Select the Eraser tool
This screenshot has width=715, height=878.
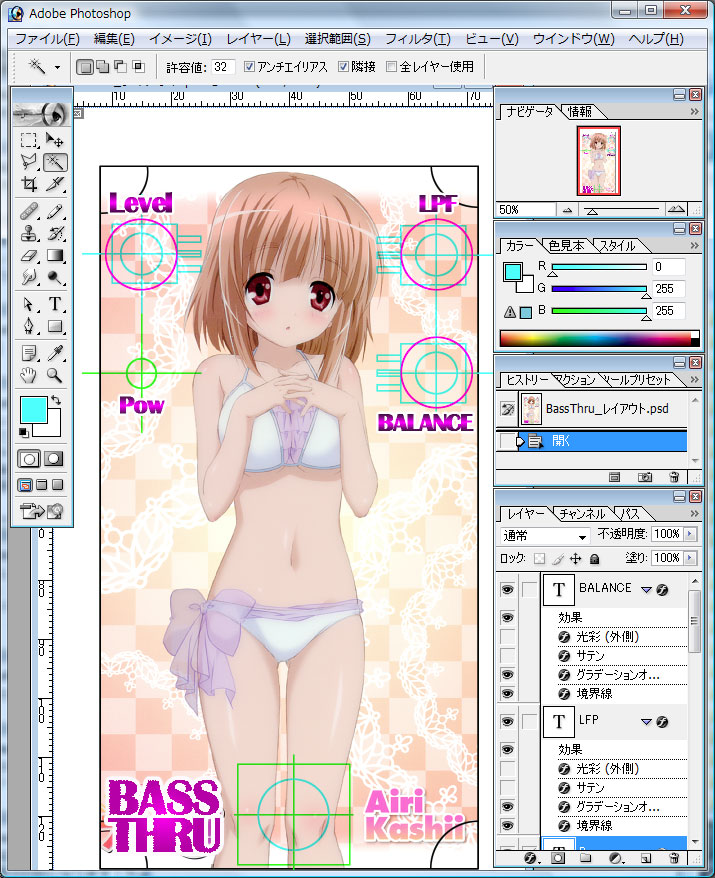(x=29, y=255)
